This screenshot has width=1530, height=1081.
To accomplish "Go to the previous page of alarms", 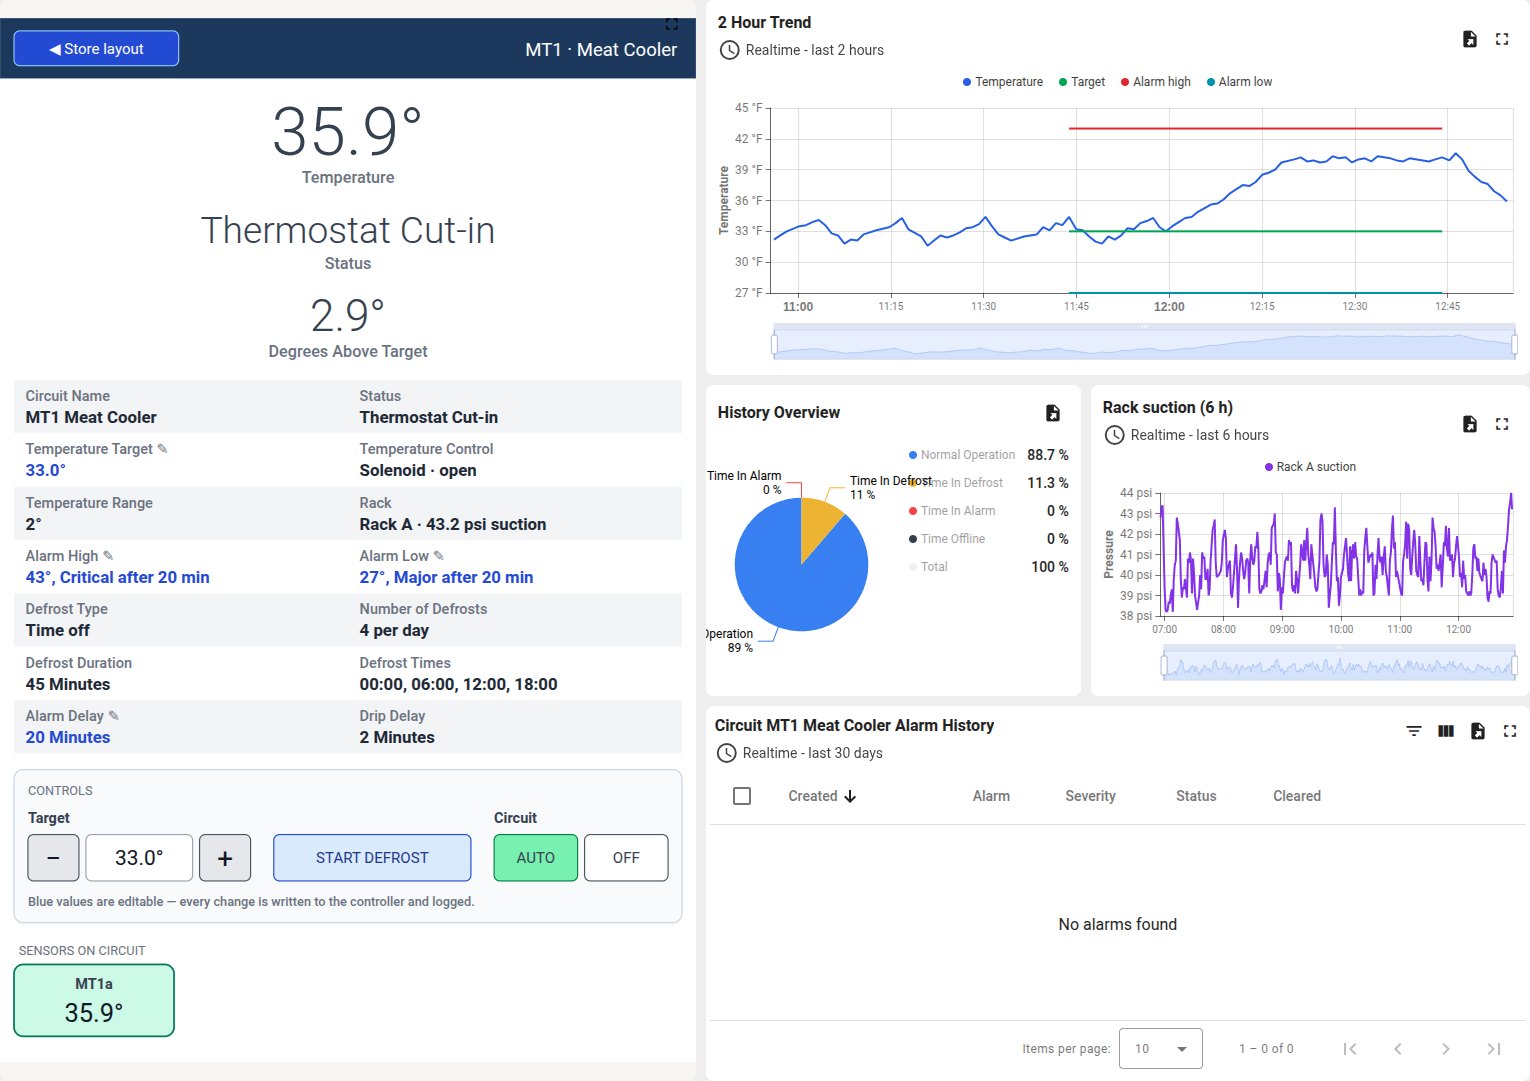I will tap(1398, 1049).
